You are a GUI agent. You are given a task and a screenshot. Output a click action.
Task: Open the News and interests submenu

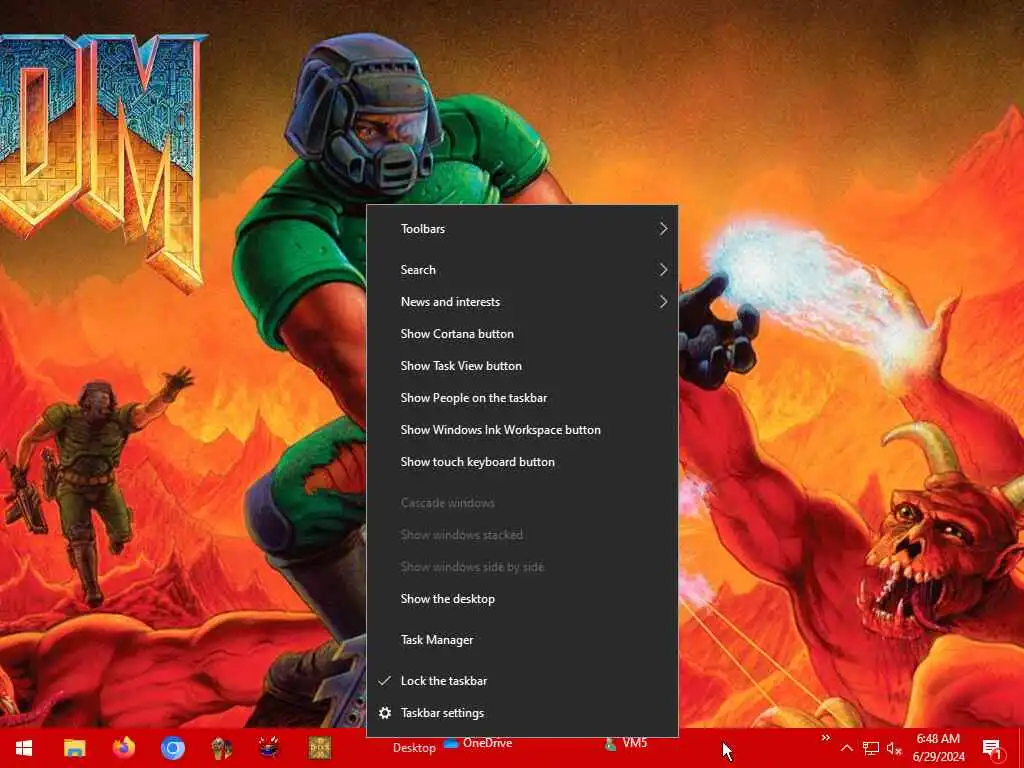click(x=522, y=302)
